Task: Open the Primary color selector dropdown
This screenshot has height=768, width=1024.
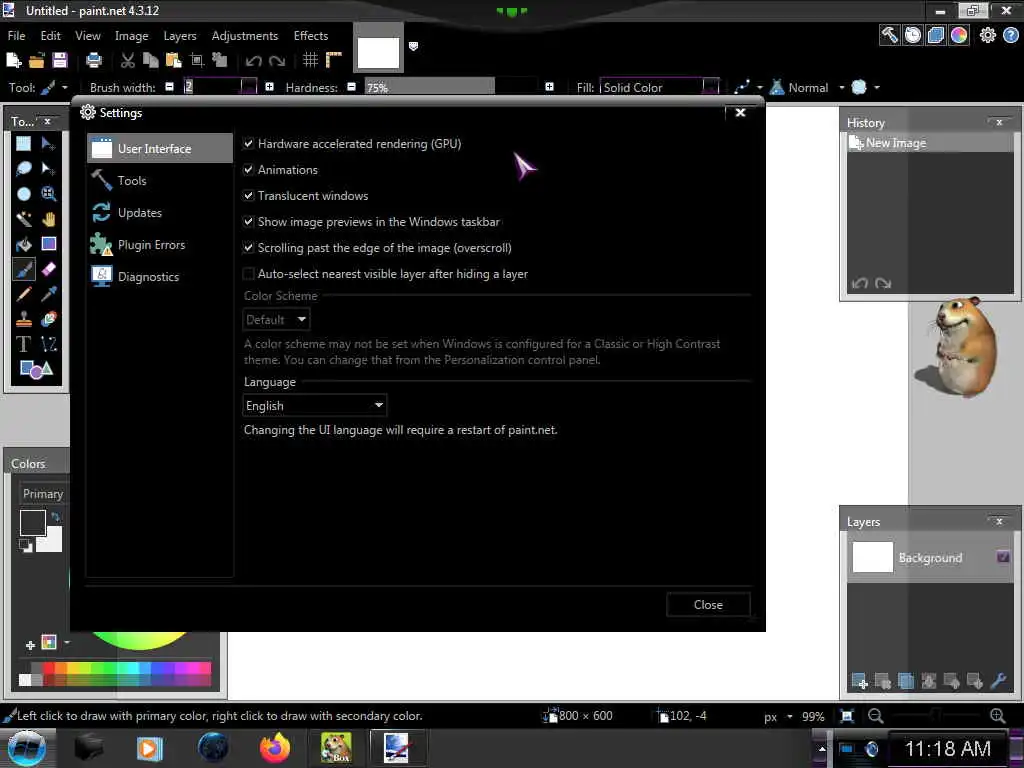Action: pyautogui.click(x=43, y=494)
